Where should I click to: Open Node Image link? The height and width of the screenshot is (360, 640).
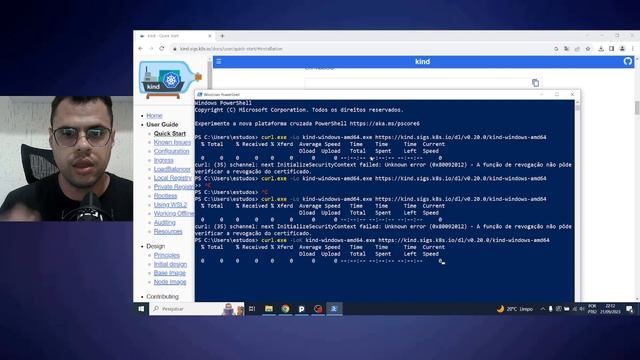click(x=170, y=282)
